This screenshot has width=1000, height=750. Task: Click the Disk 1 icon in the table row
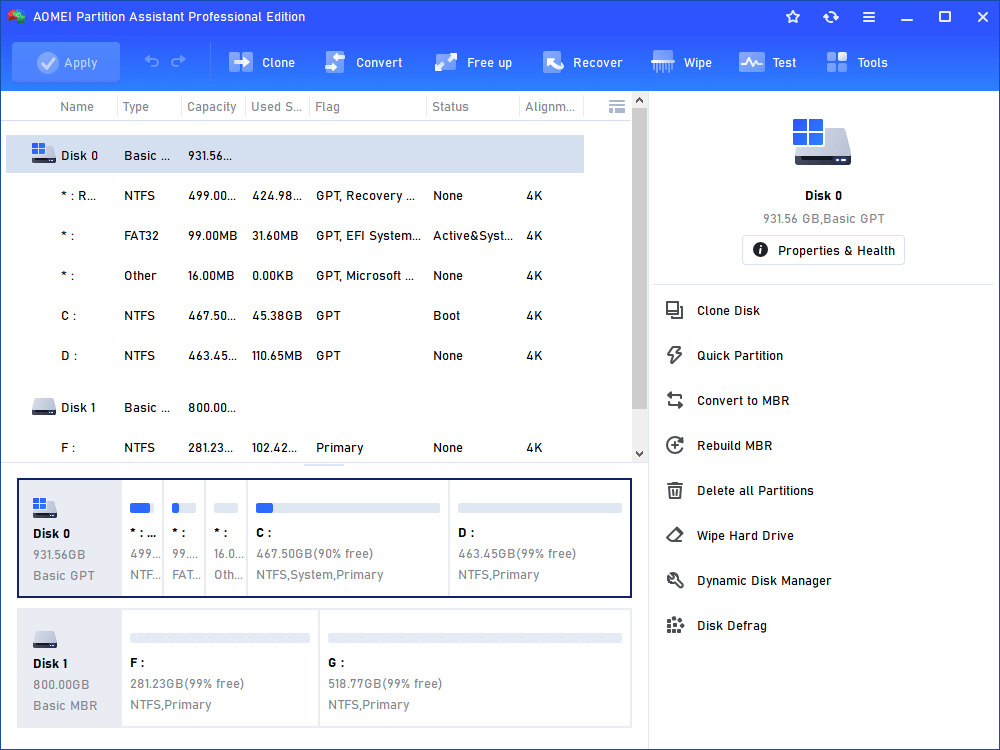coord(43,407)
